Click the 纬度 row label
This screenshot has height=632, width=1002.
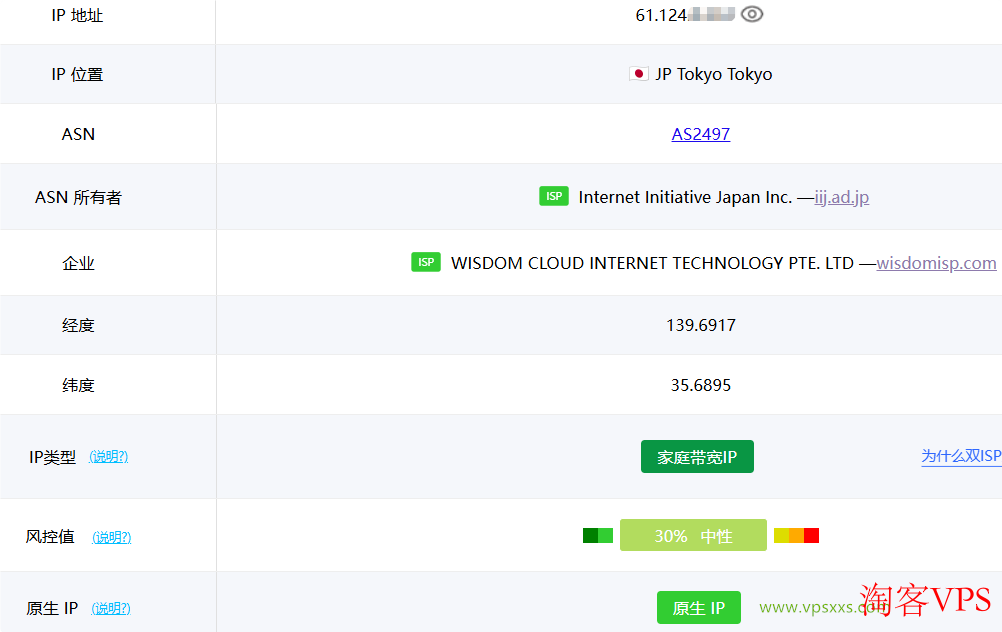coord(78,385)
